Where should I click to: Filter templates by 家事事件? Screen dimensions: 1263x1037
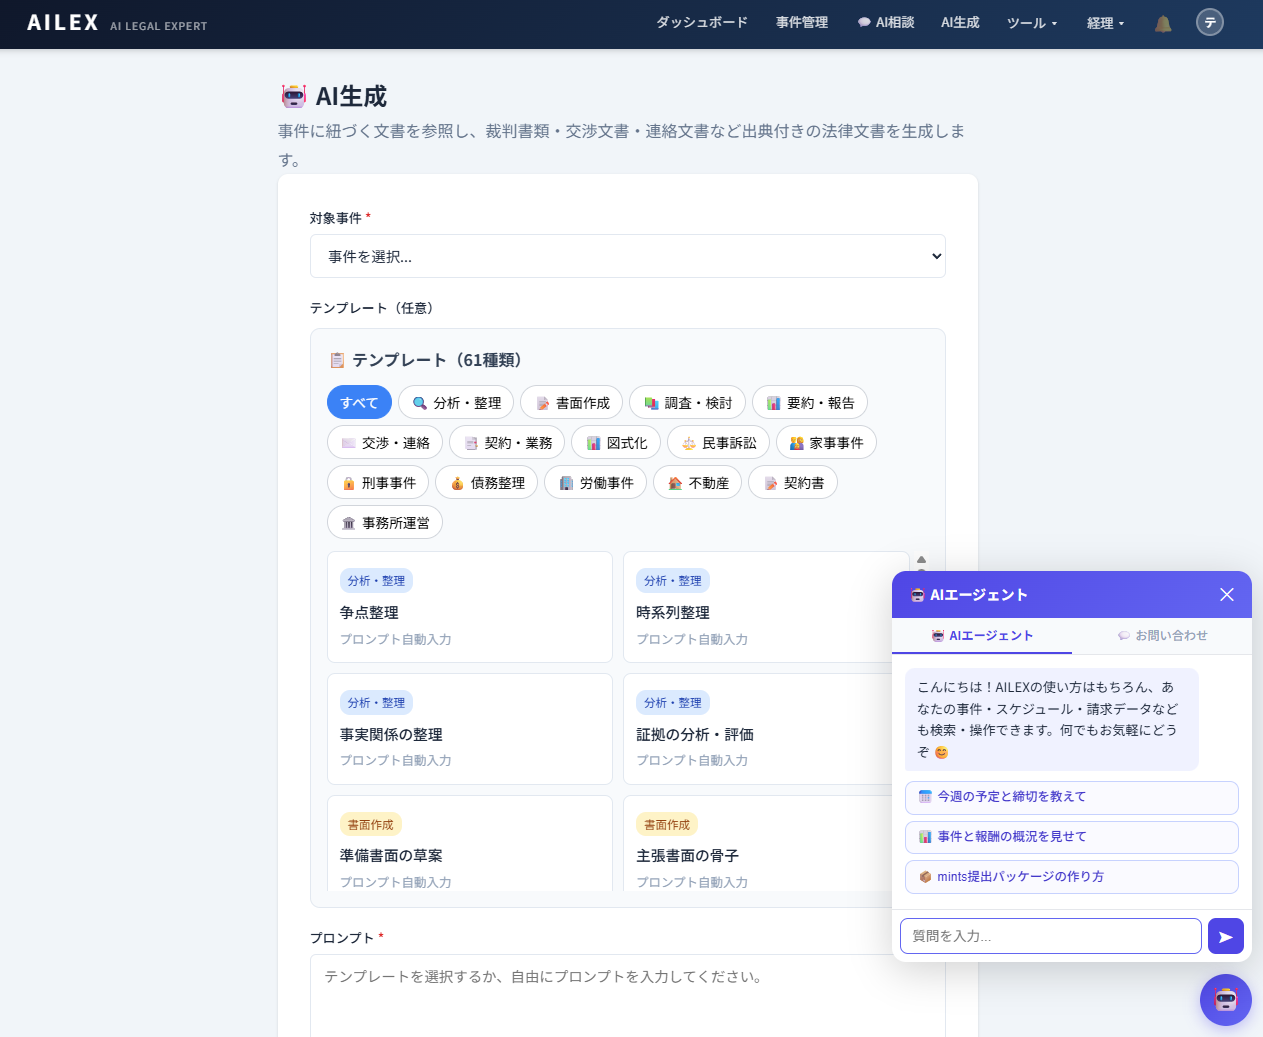(826, 442)
